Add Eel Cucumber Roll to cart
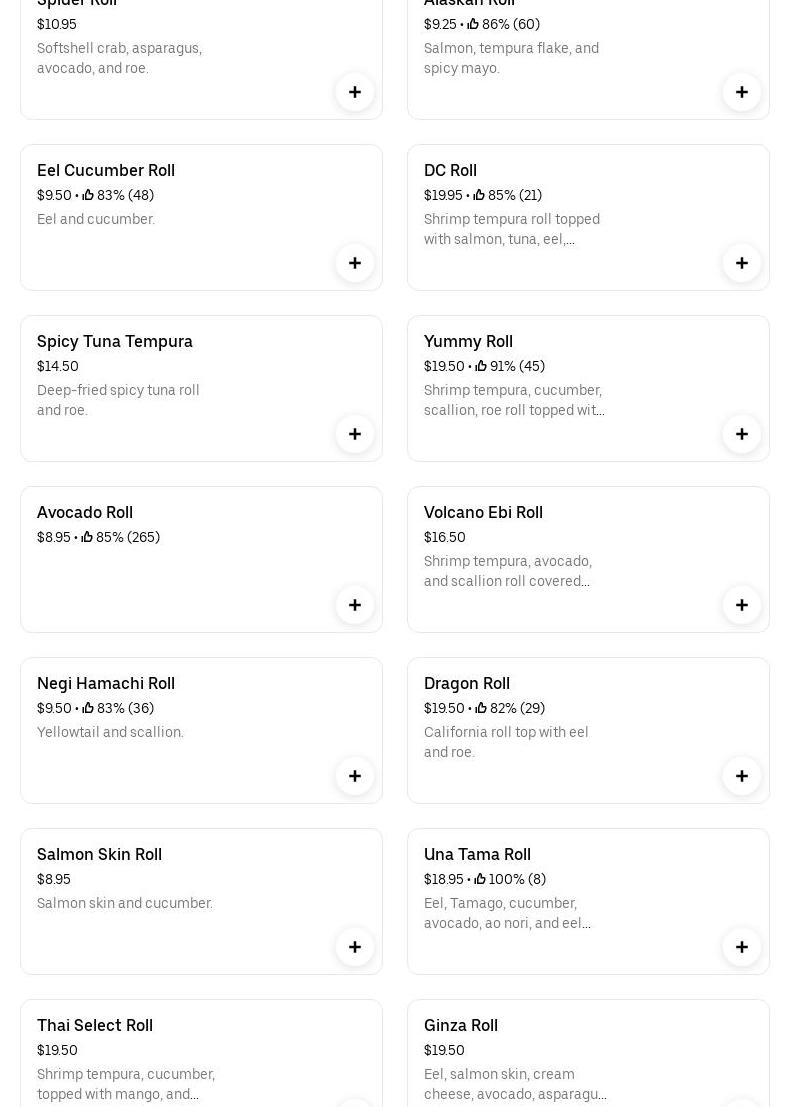This screenshot has width=804, height=1107. click(355, 263)
